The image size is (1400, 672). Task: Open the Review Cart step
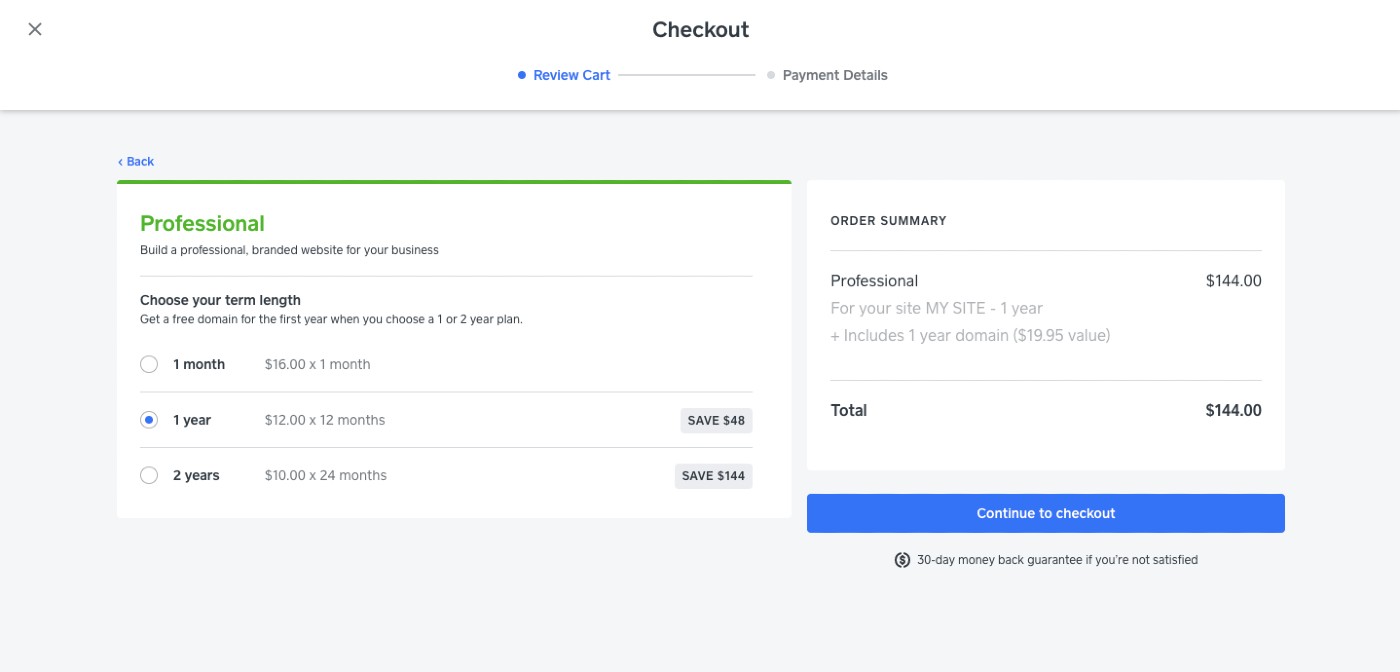(x=571, y=75)
